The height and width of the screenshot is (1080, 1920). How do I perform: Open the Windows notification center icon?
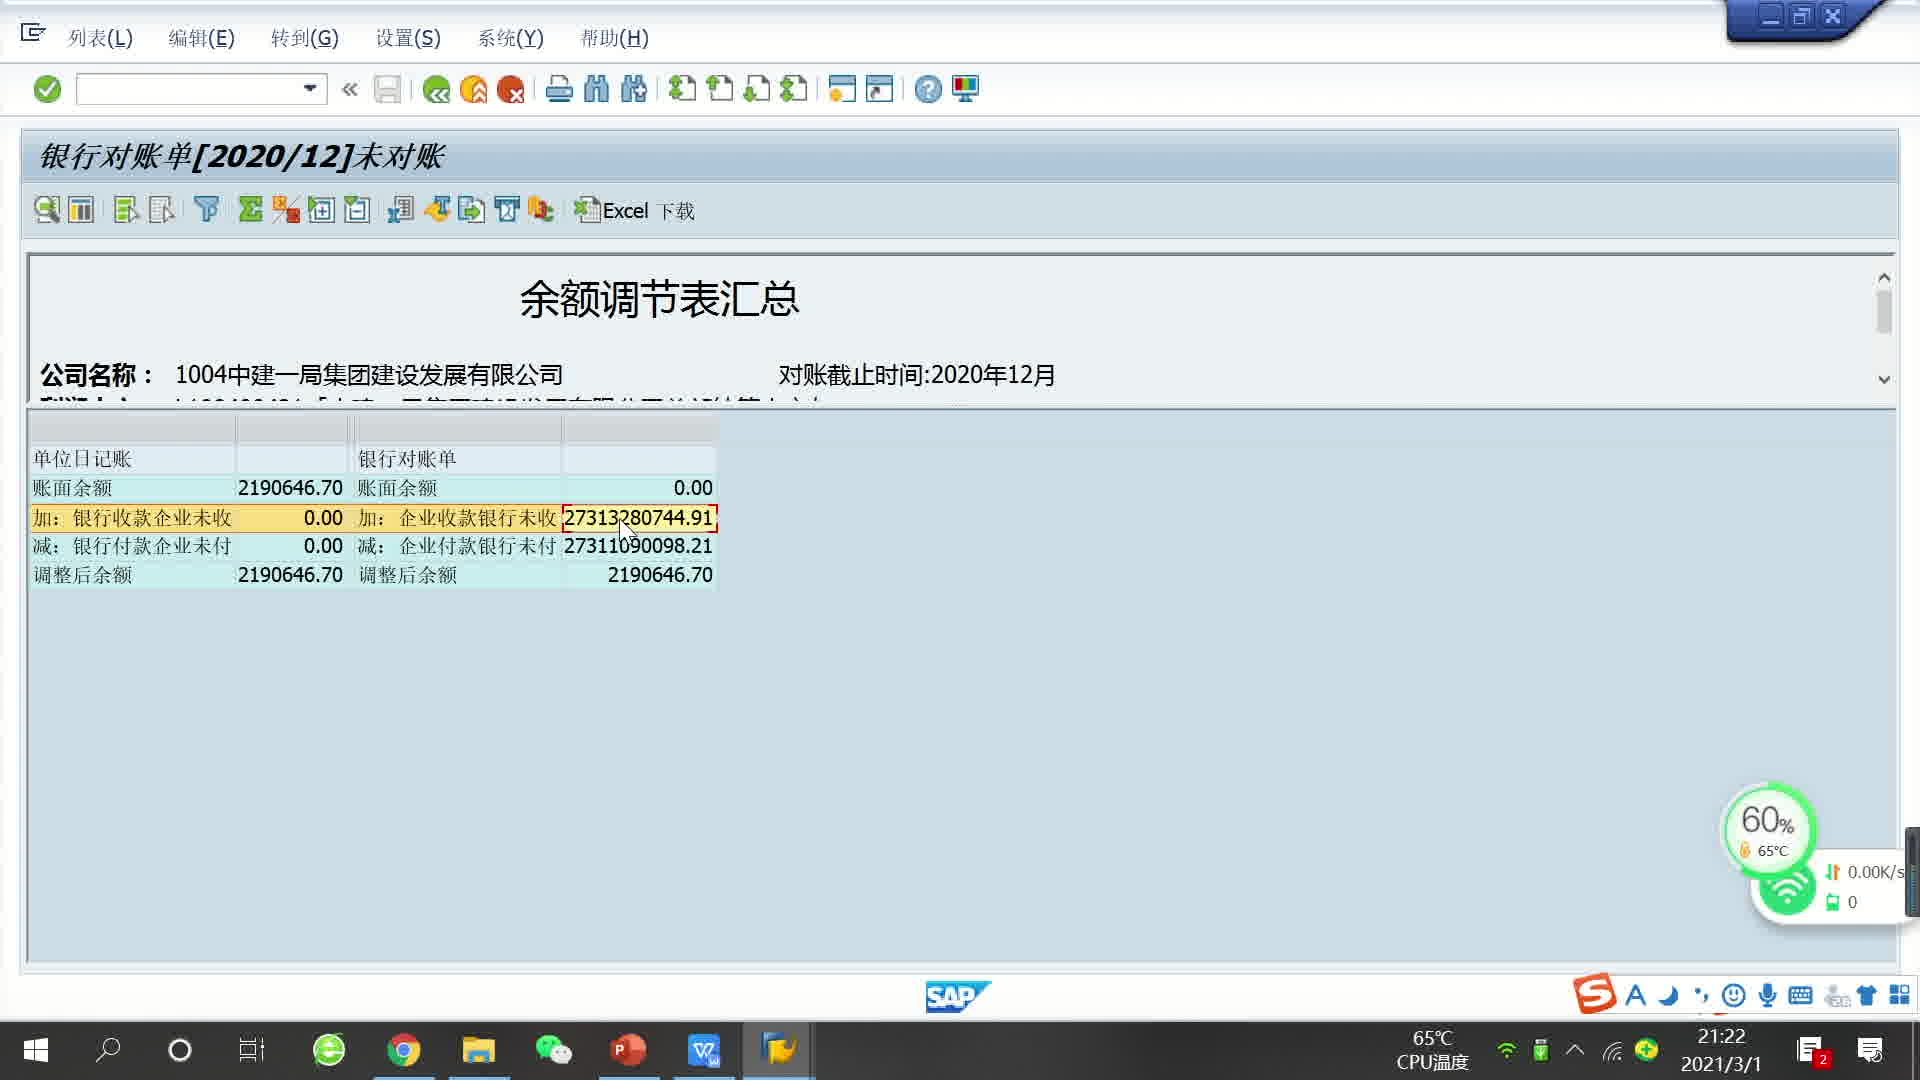1870,1050
